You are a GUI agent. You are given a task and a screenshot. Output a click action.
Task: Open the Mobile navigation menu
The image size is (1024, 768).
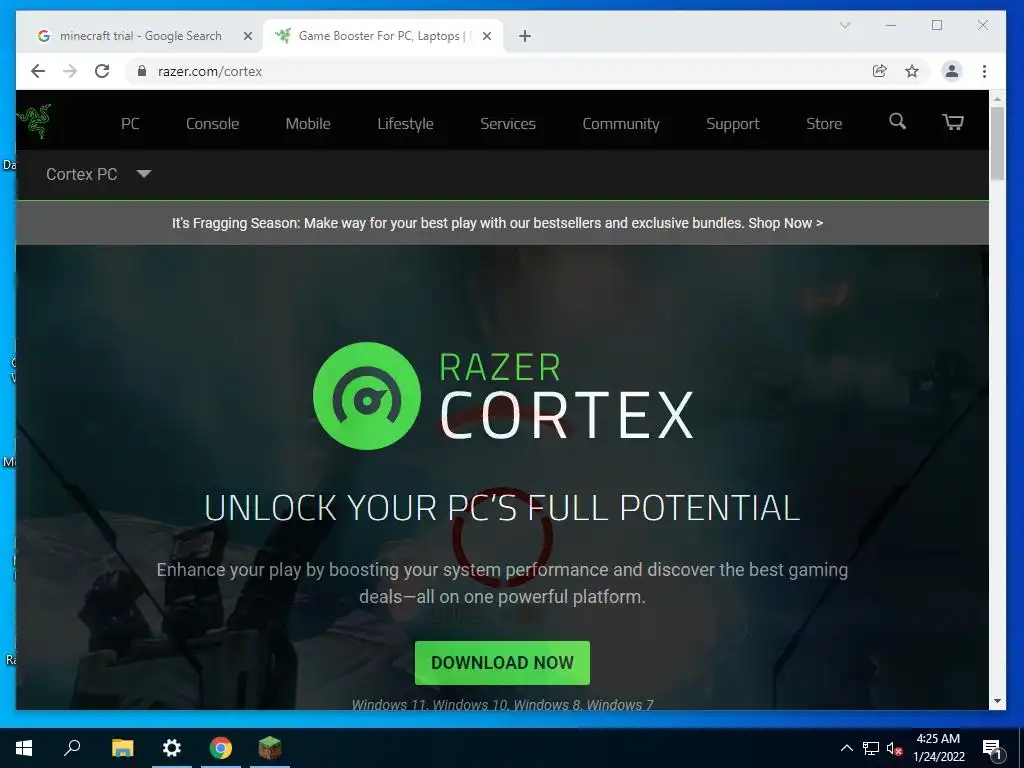point(308,123)
